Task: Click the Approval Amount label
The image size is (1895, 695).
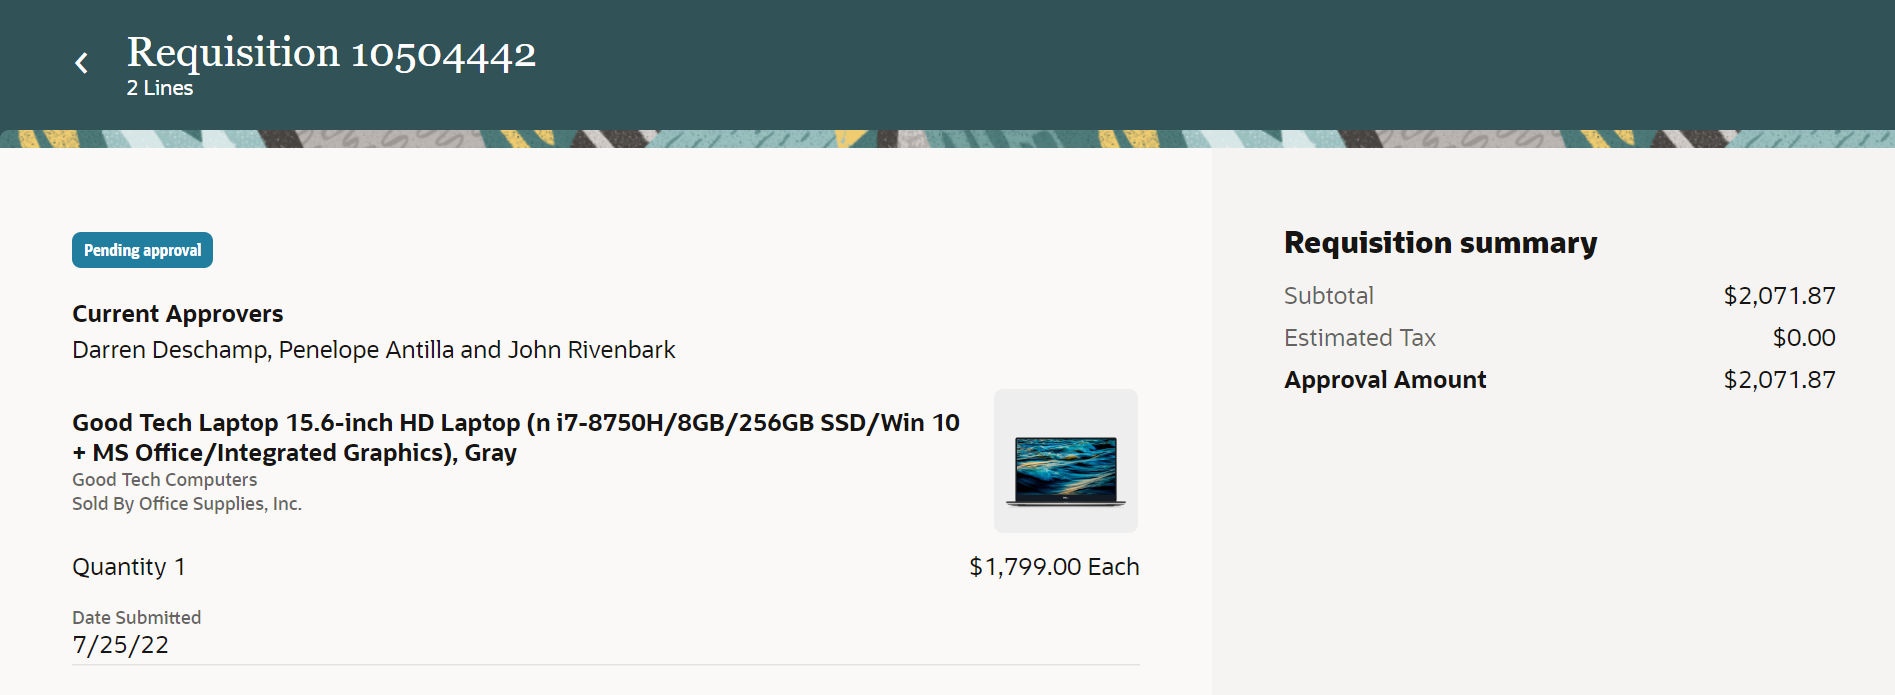Action: pyautogui.click(x=1384, y=380)
